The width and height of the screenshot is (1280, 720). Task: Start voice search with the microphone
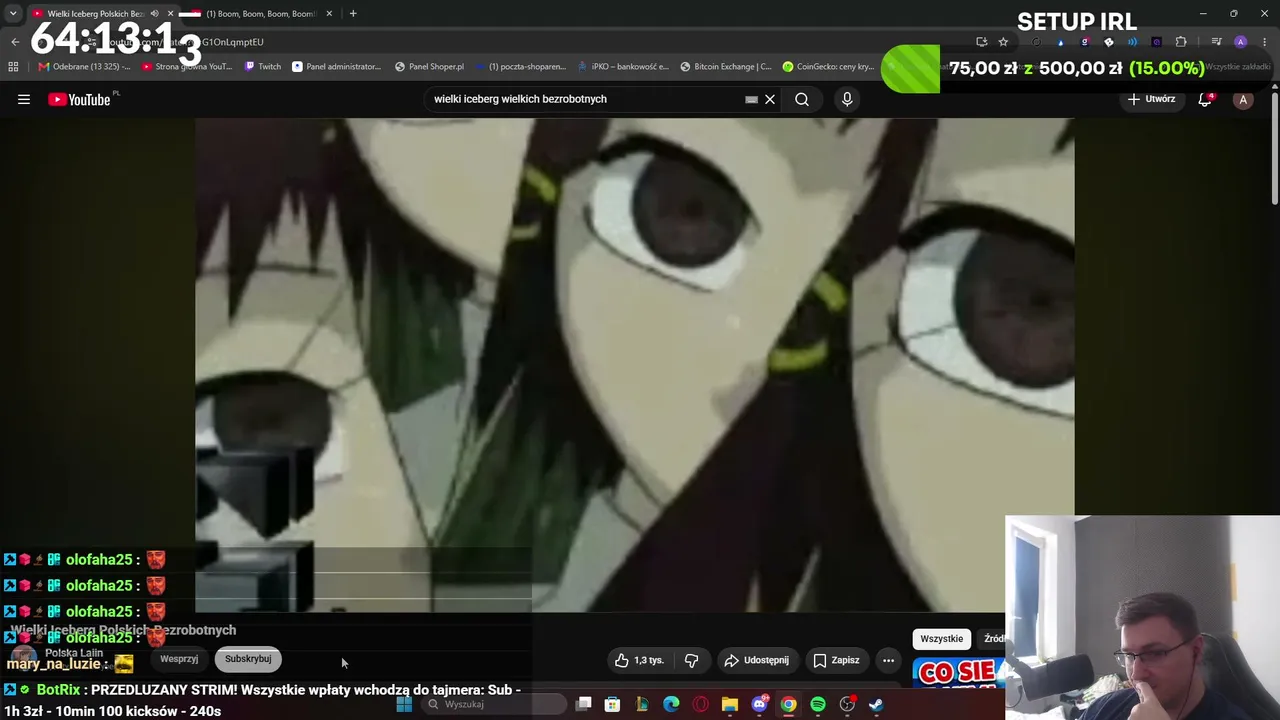point(847,99)
